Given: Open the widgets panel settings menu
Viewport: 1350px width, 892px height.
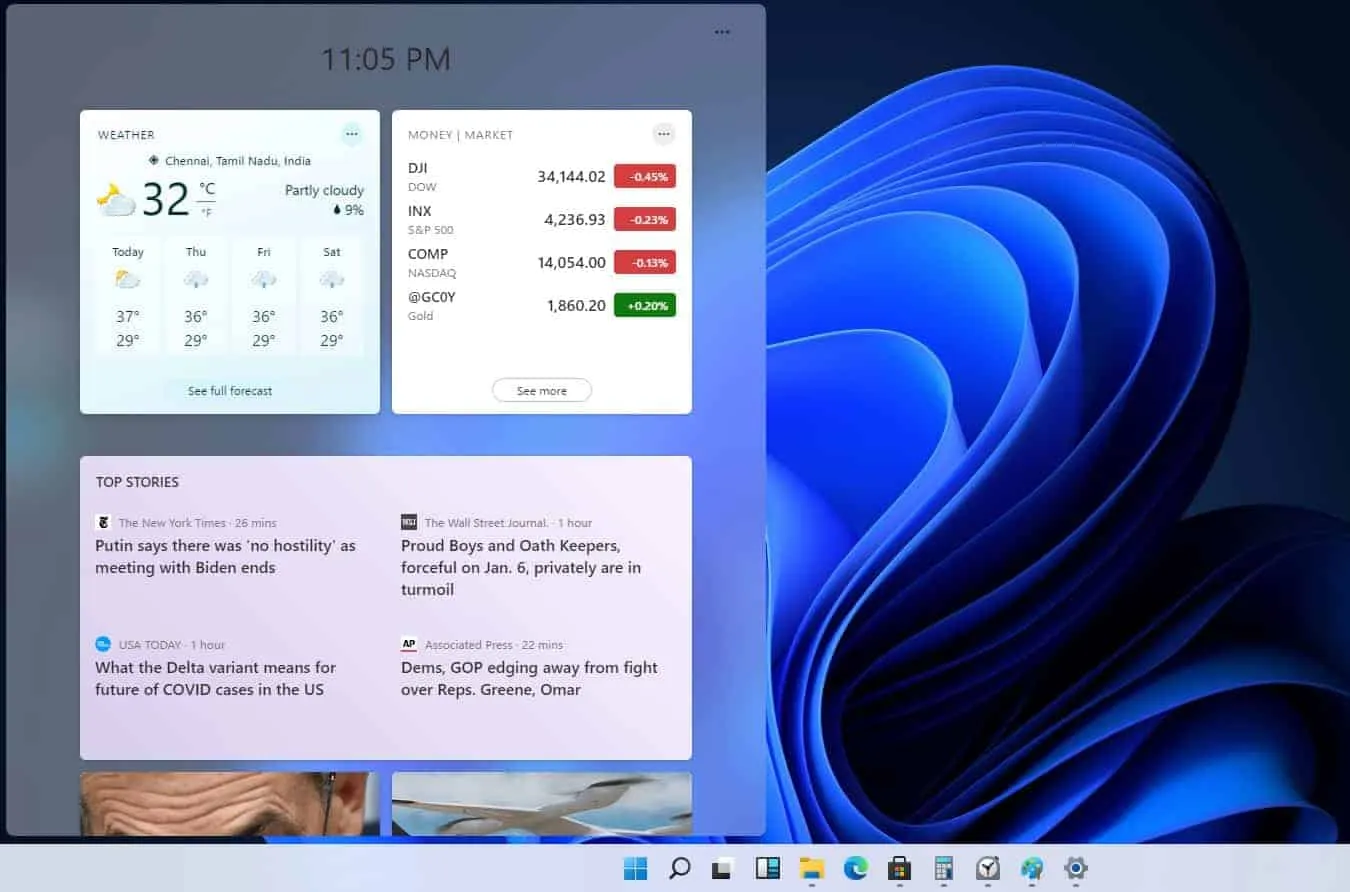Looking at the screenshot, I should (x=722, y=31).
